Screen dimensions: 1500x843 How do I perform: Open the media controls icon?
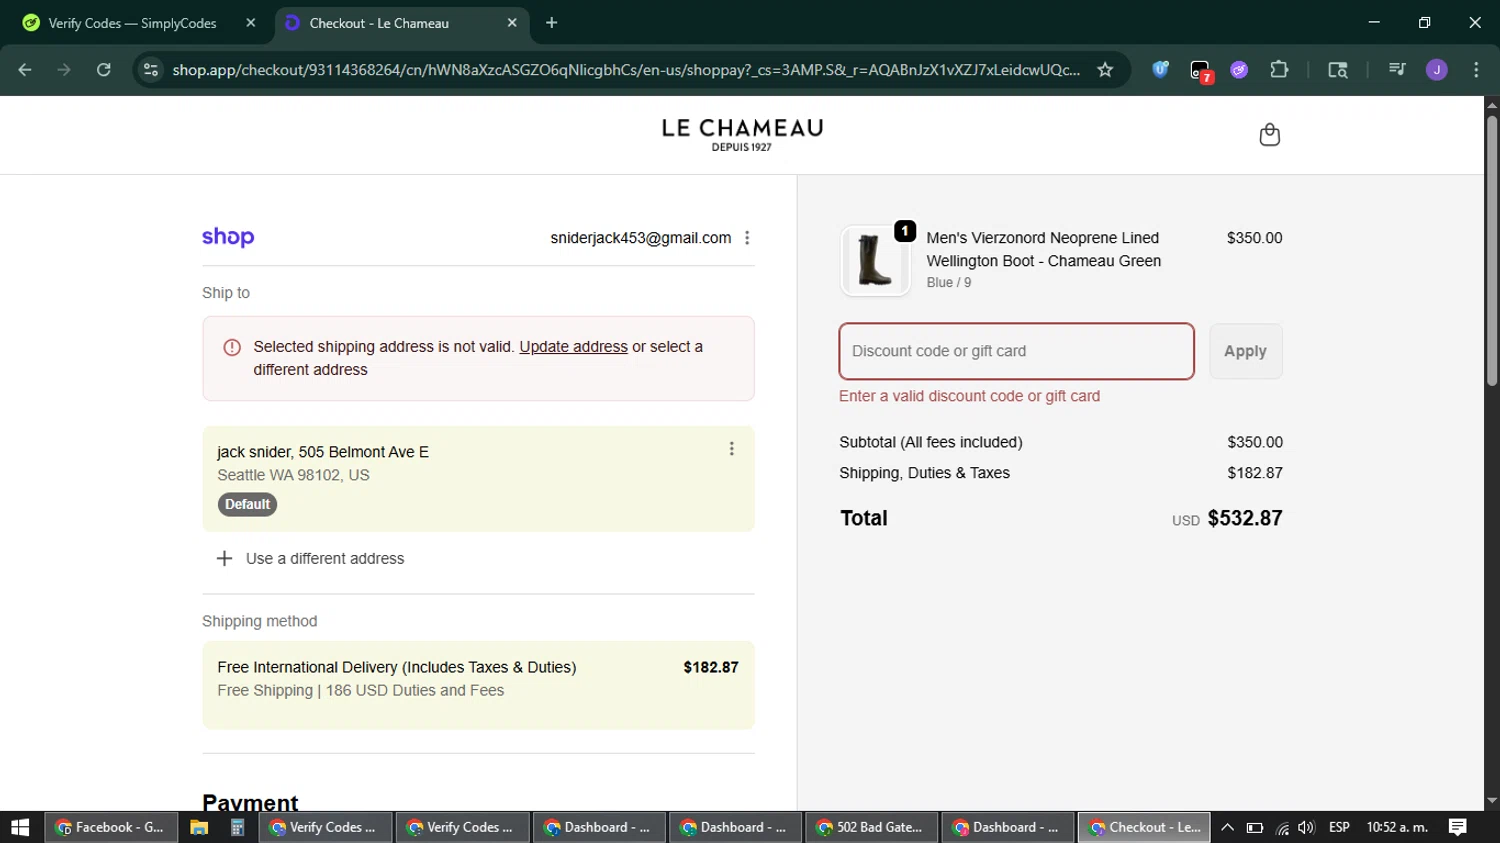(1397, 70)
